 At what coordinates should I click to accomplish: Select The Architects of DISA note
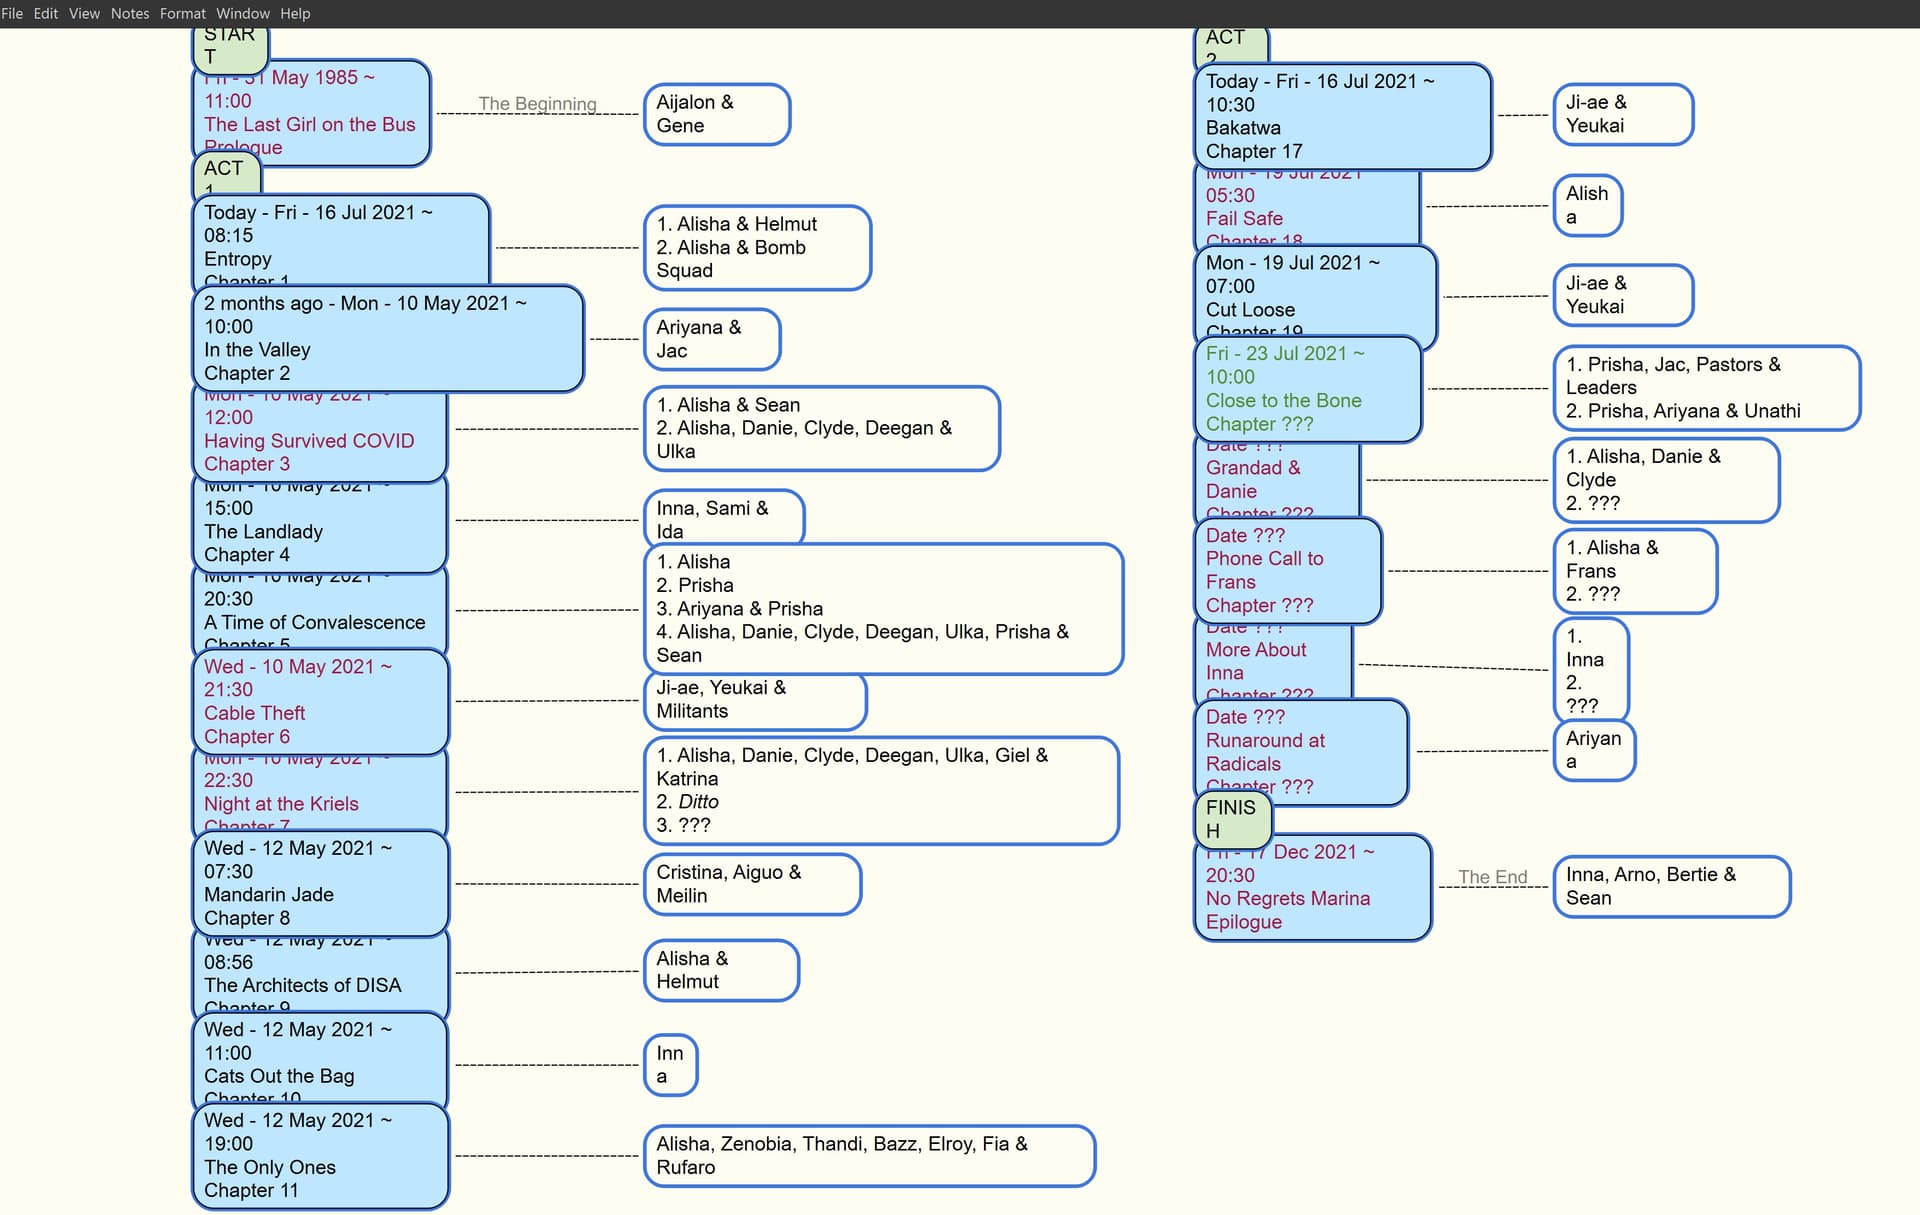320,974
